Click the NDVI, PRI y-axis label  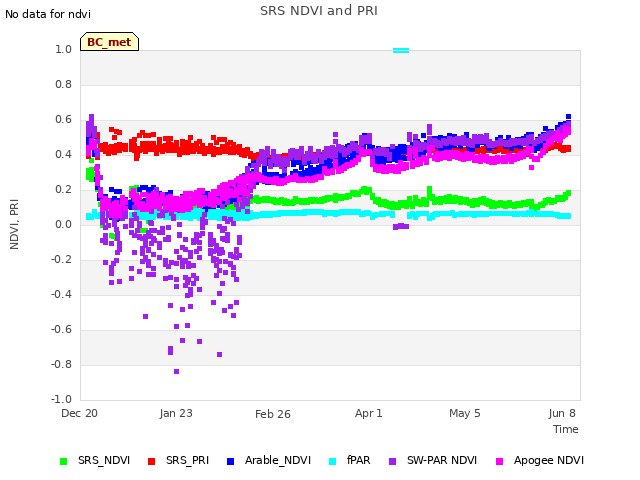click(14, 224)
